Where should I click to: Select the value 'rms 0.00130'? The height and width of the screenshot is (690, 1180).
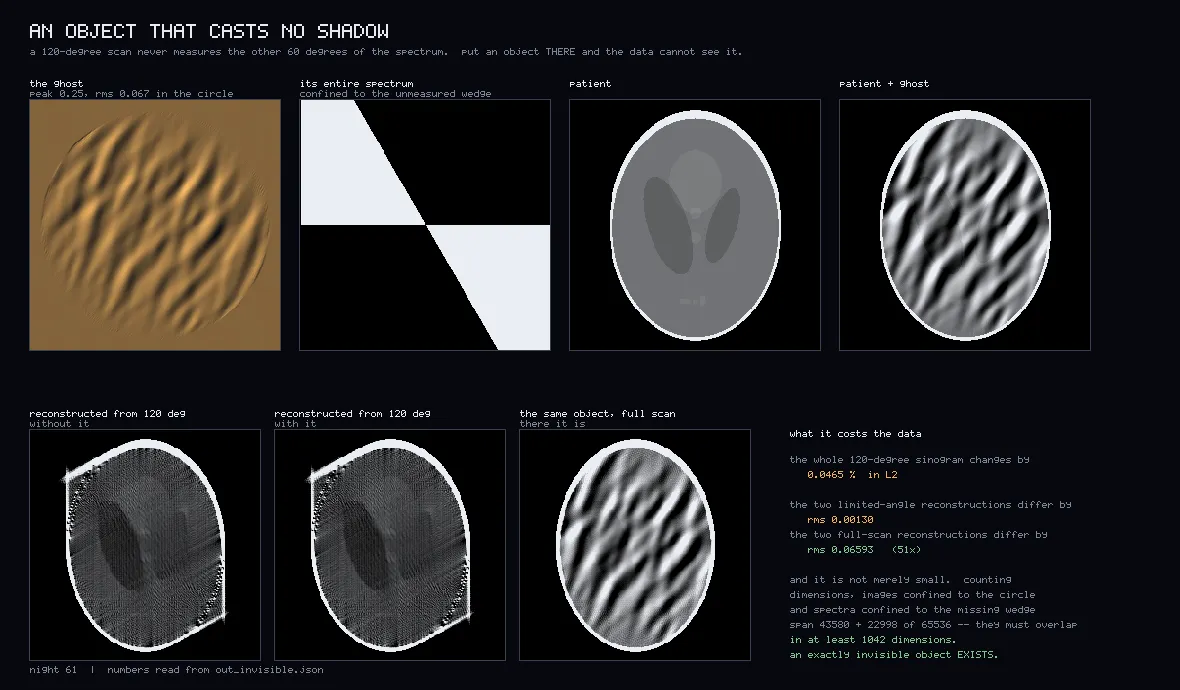click(841, 520)
